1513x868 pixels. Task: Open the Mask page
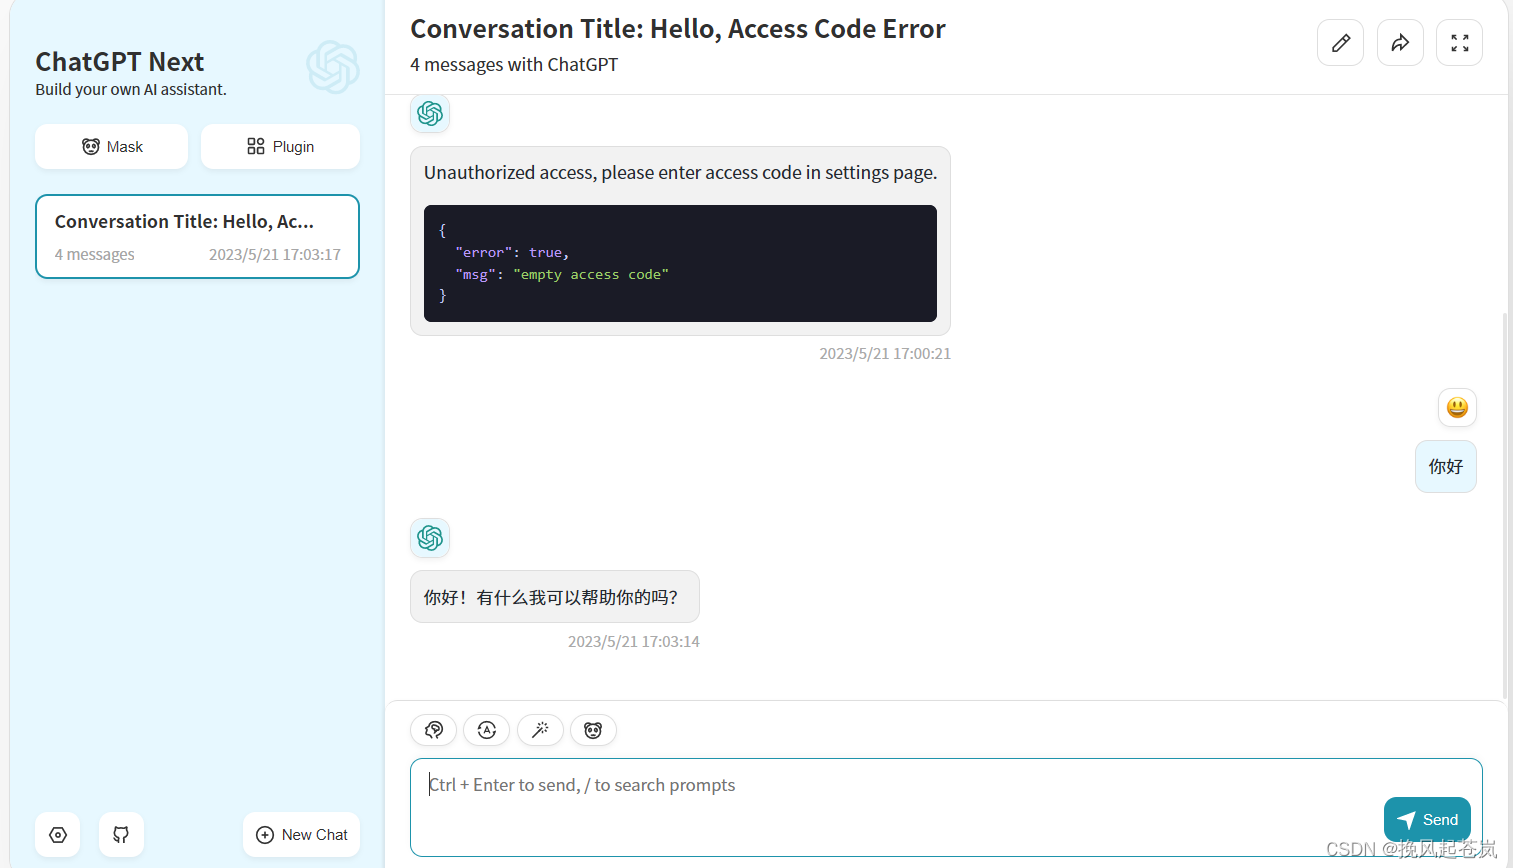(x=111, y=147)
